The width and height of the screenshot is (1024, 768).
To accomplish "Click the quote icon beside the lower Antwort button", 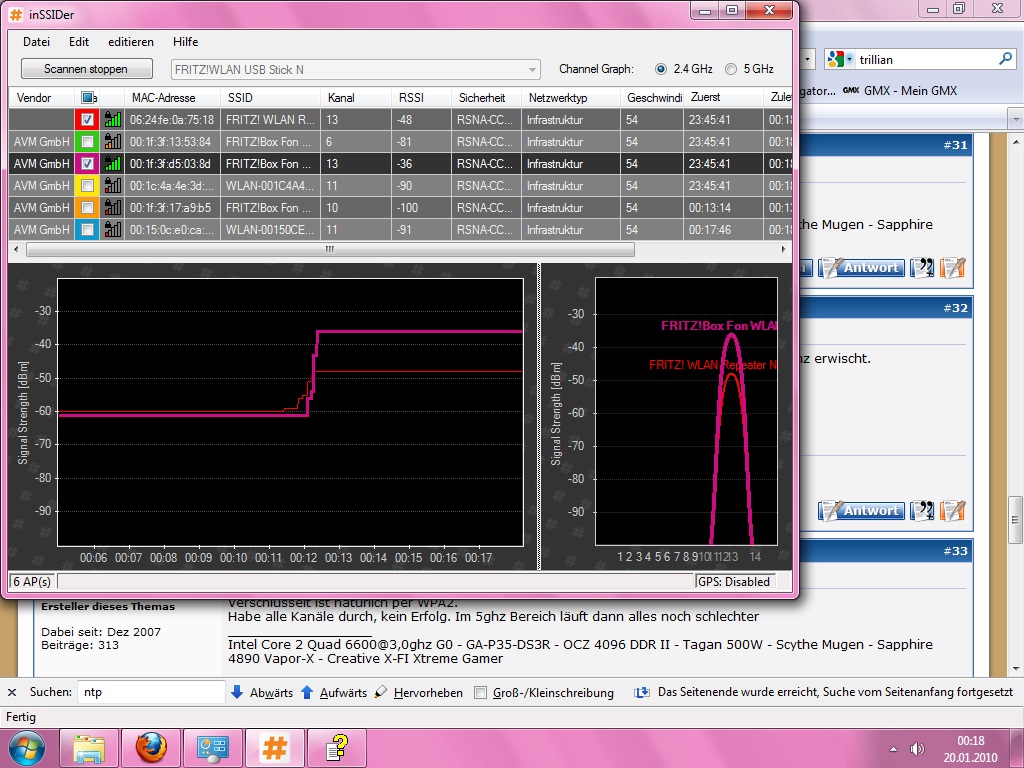I will [922, 511].
